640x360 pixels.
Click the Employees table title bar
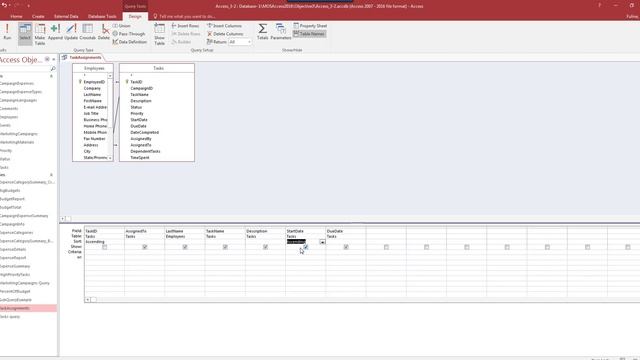[x=93, y=68]
